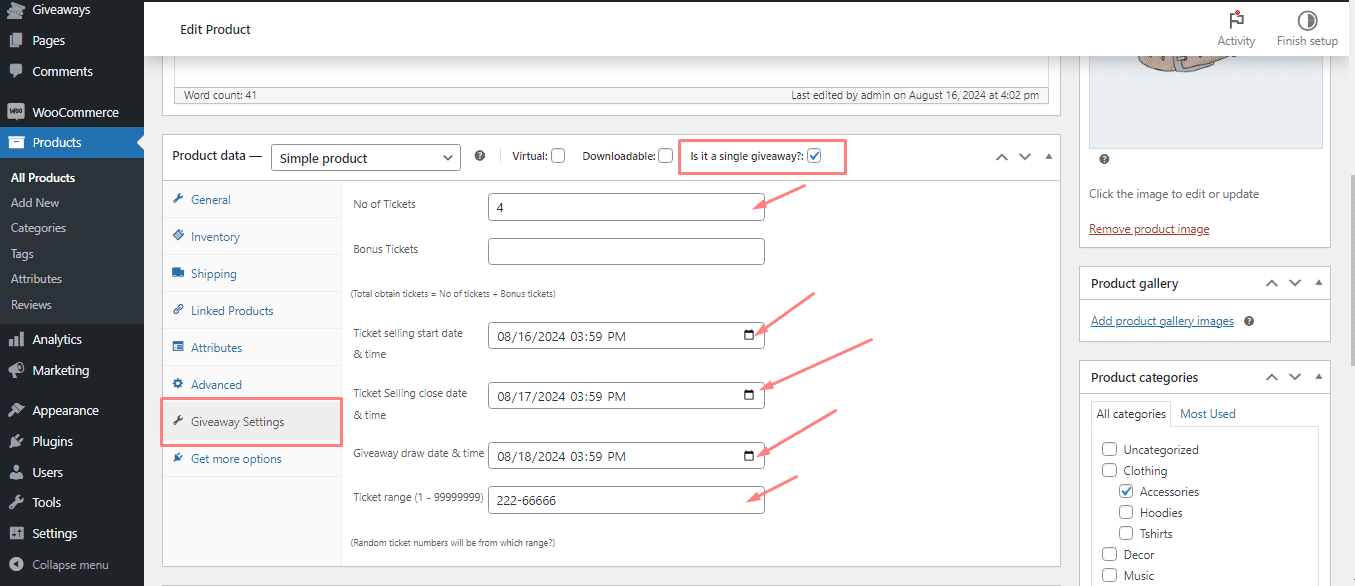Viewport: 1355px width, 586px height.
Task: Click help icon under the product image
Action: coord(1104,159)
